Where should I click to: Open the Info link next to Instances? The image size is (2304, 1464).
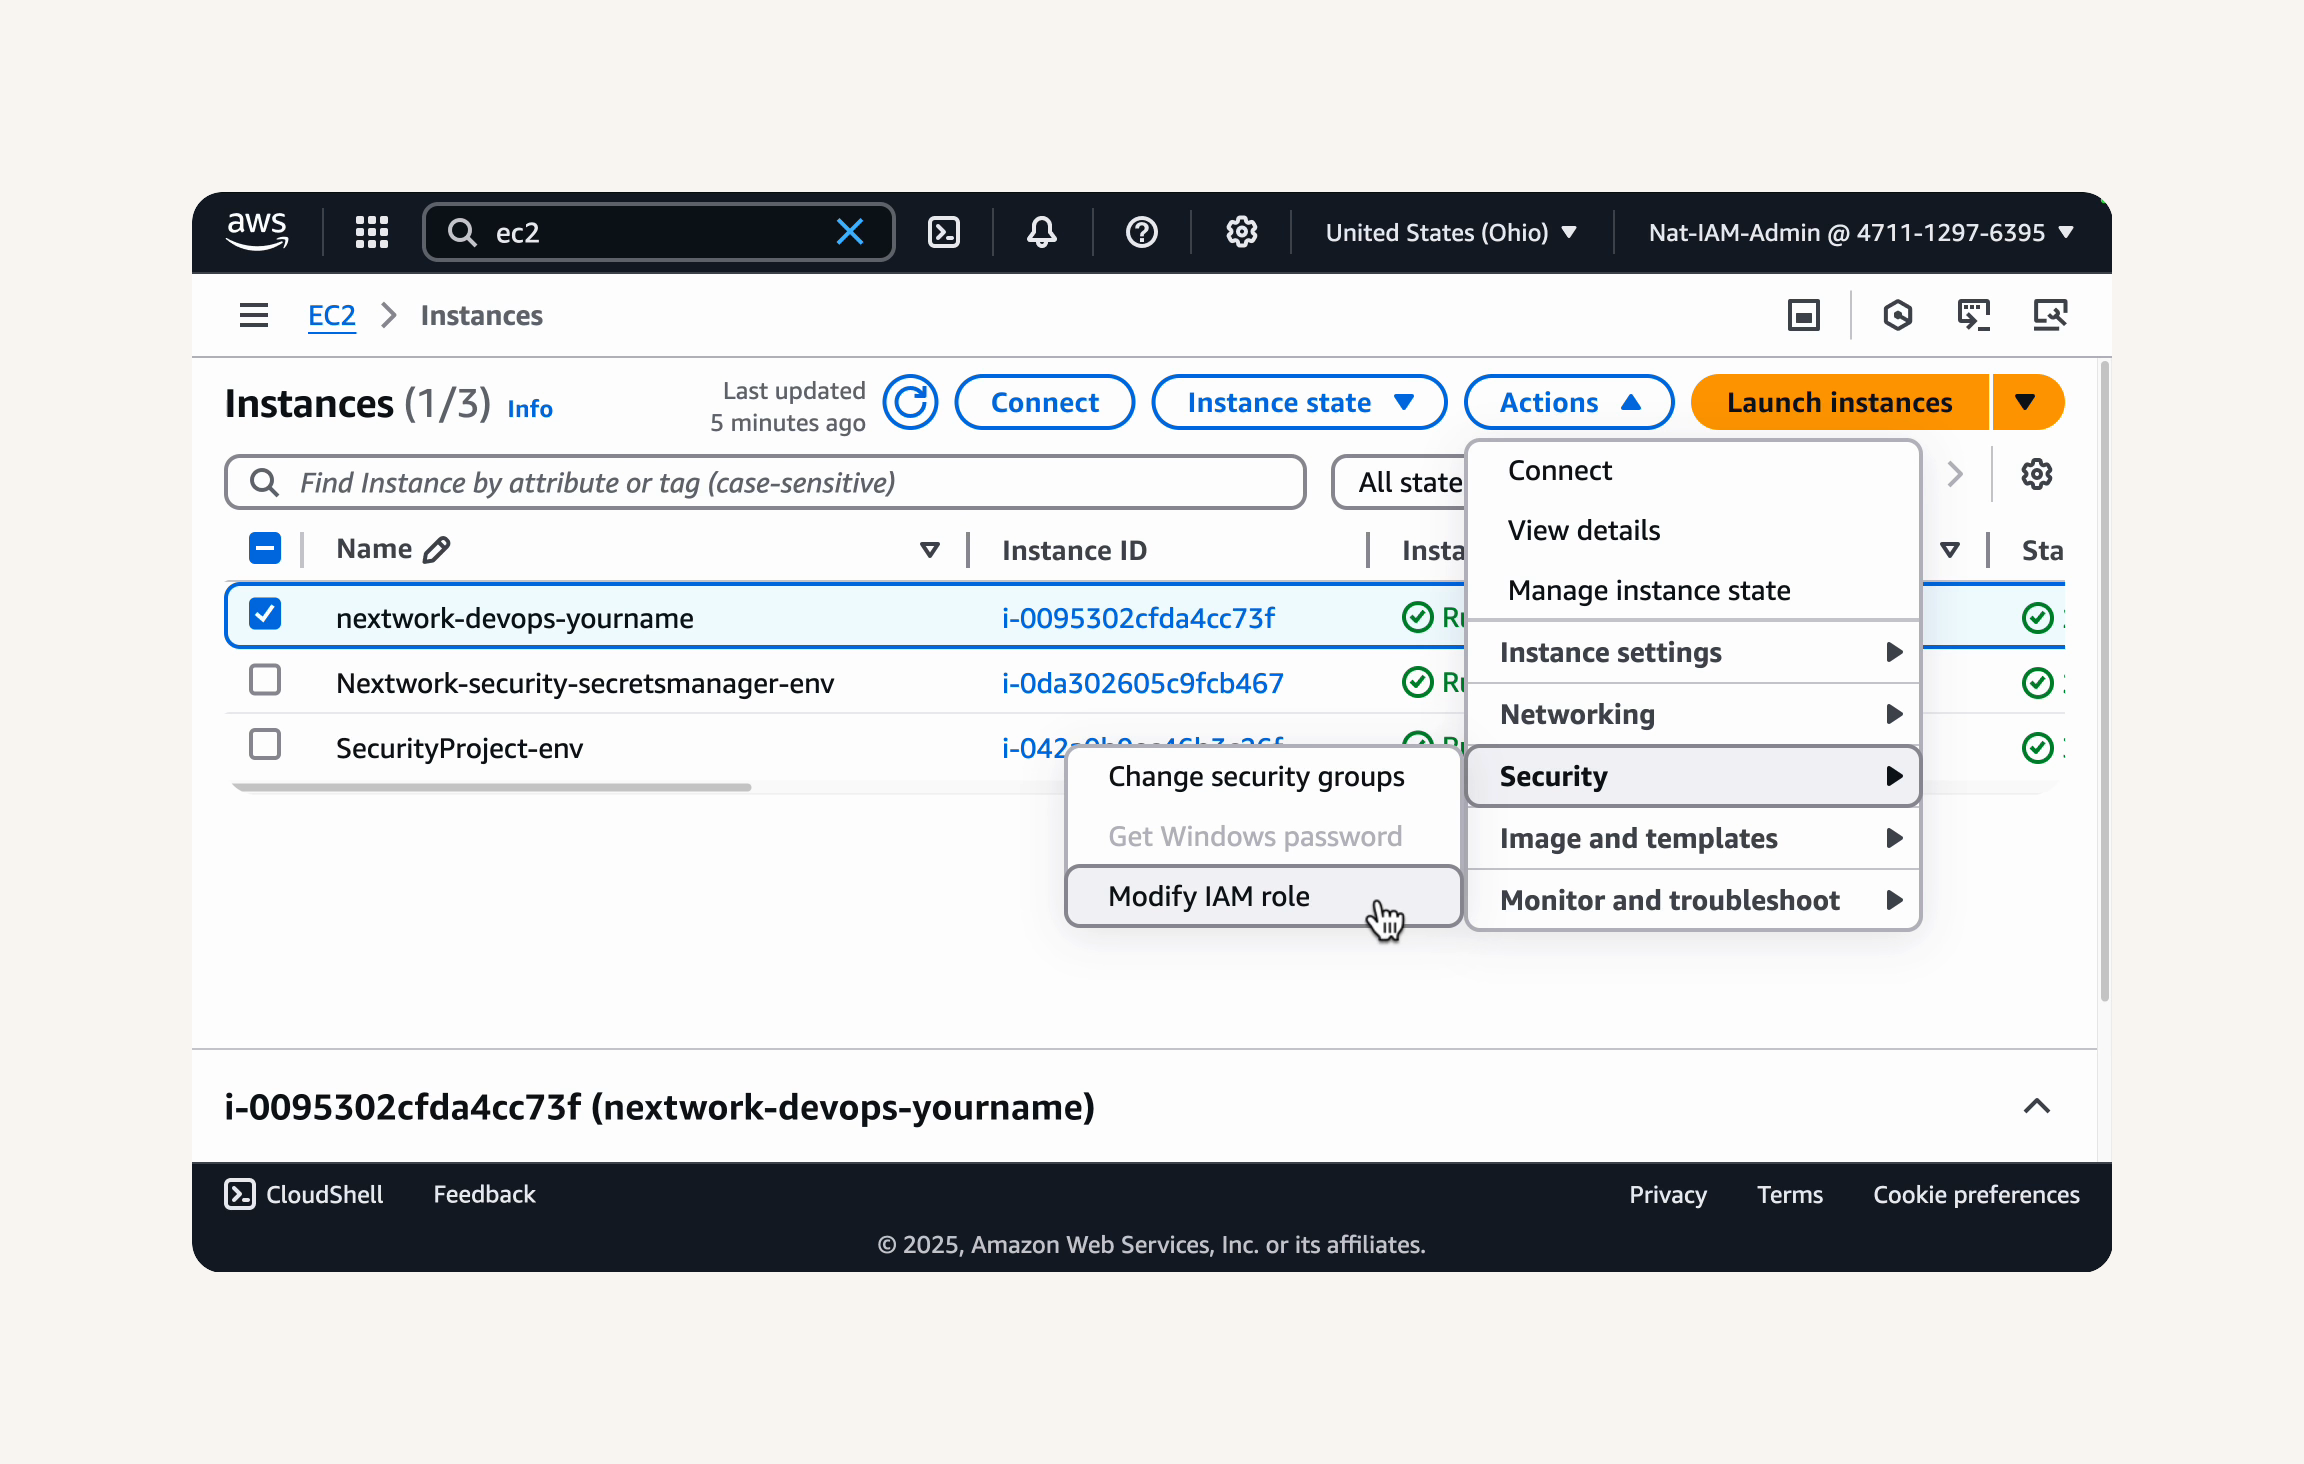tap(530, 408)
